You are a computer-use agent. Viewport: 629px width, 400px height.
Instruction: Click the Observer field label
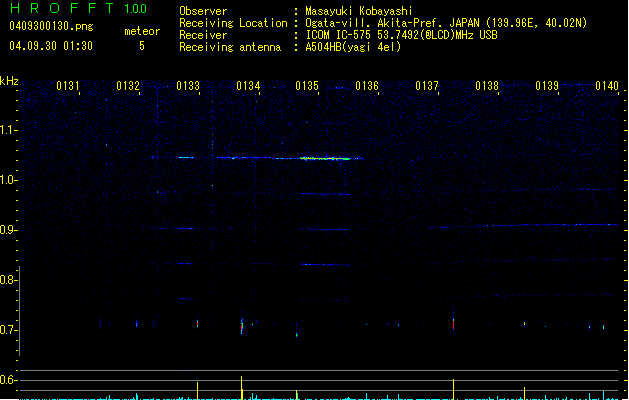(x=203, y=11)
